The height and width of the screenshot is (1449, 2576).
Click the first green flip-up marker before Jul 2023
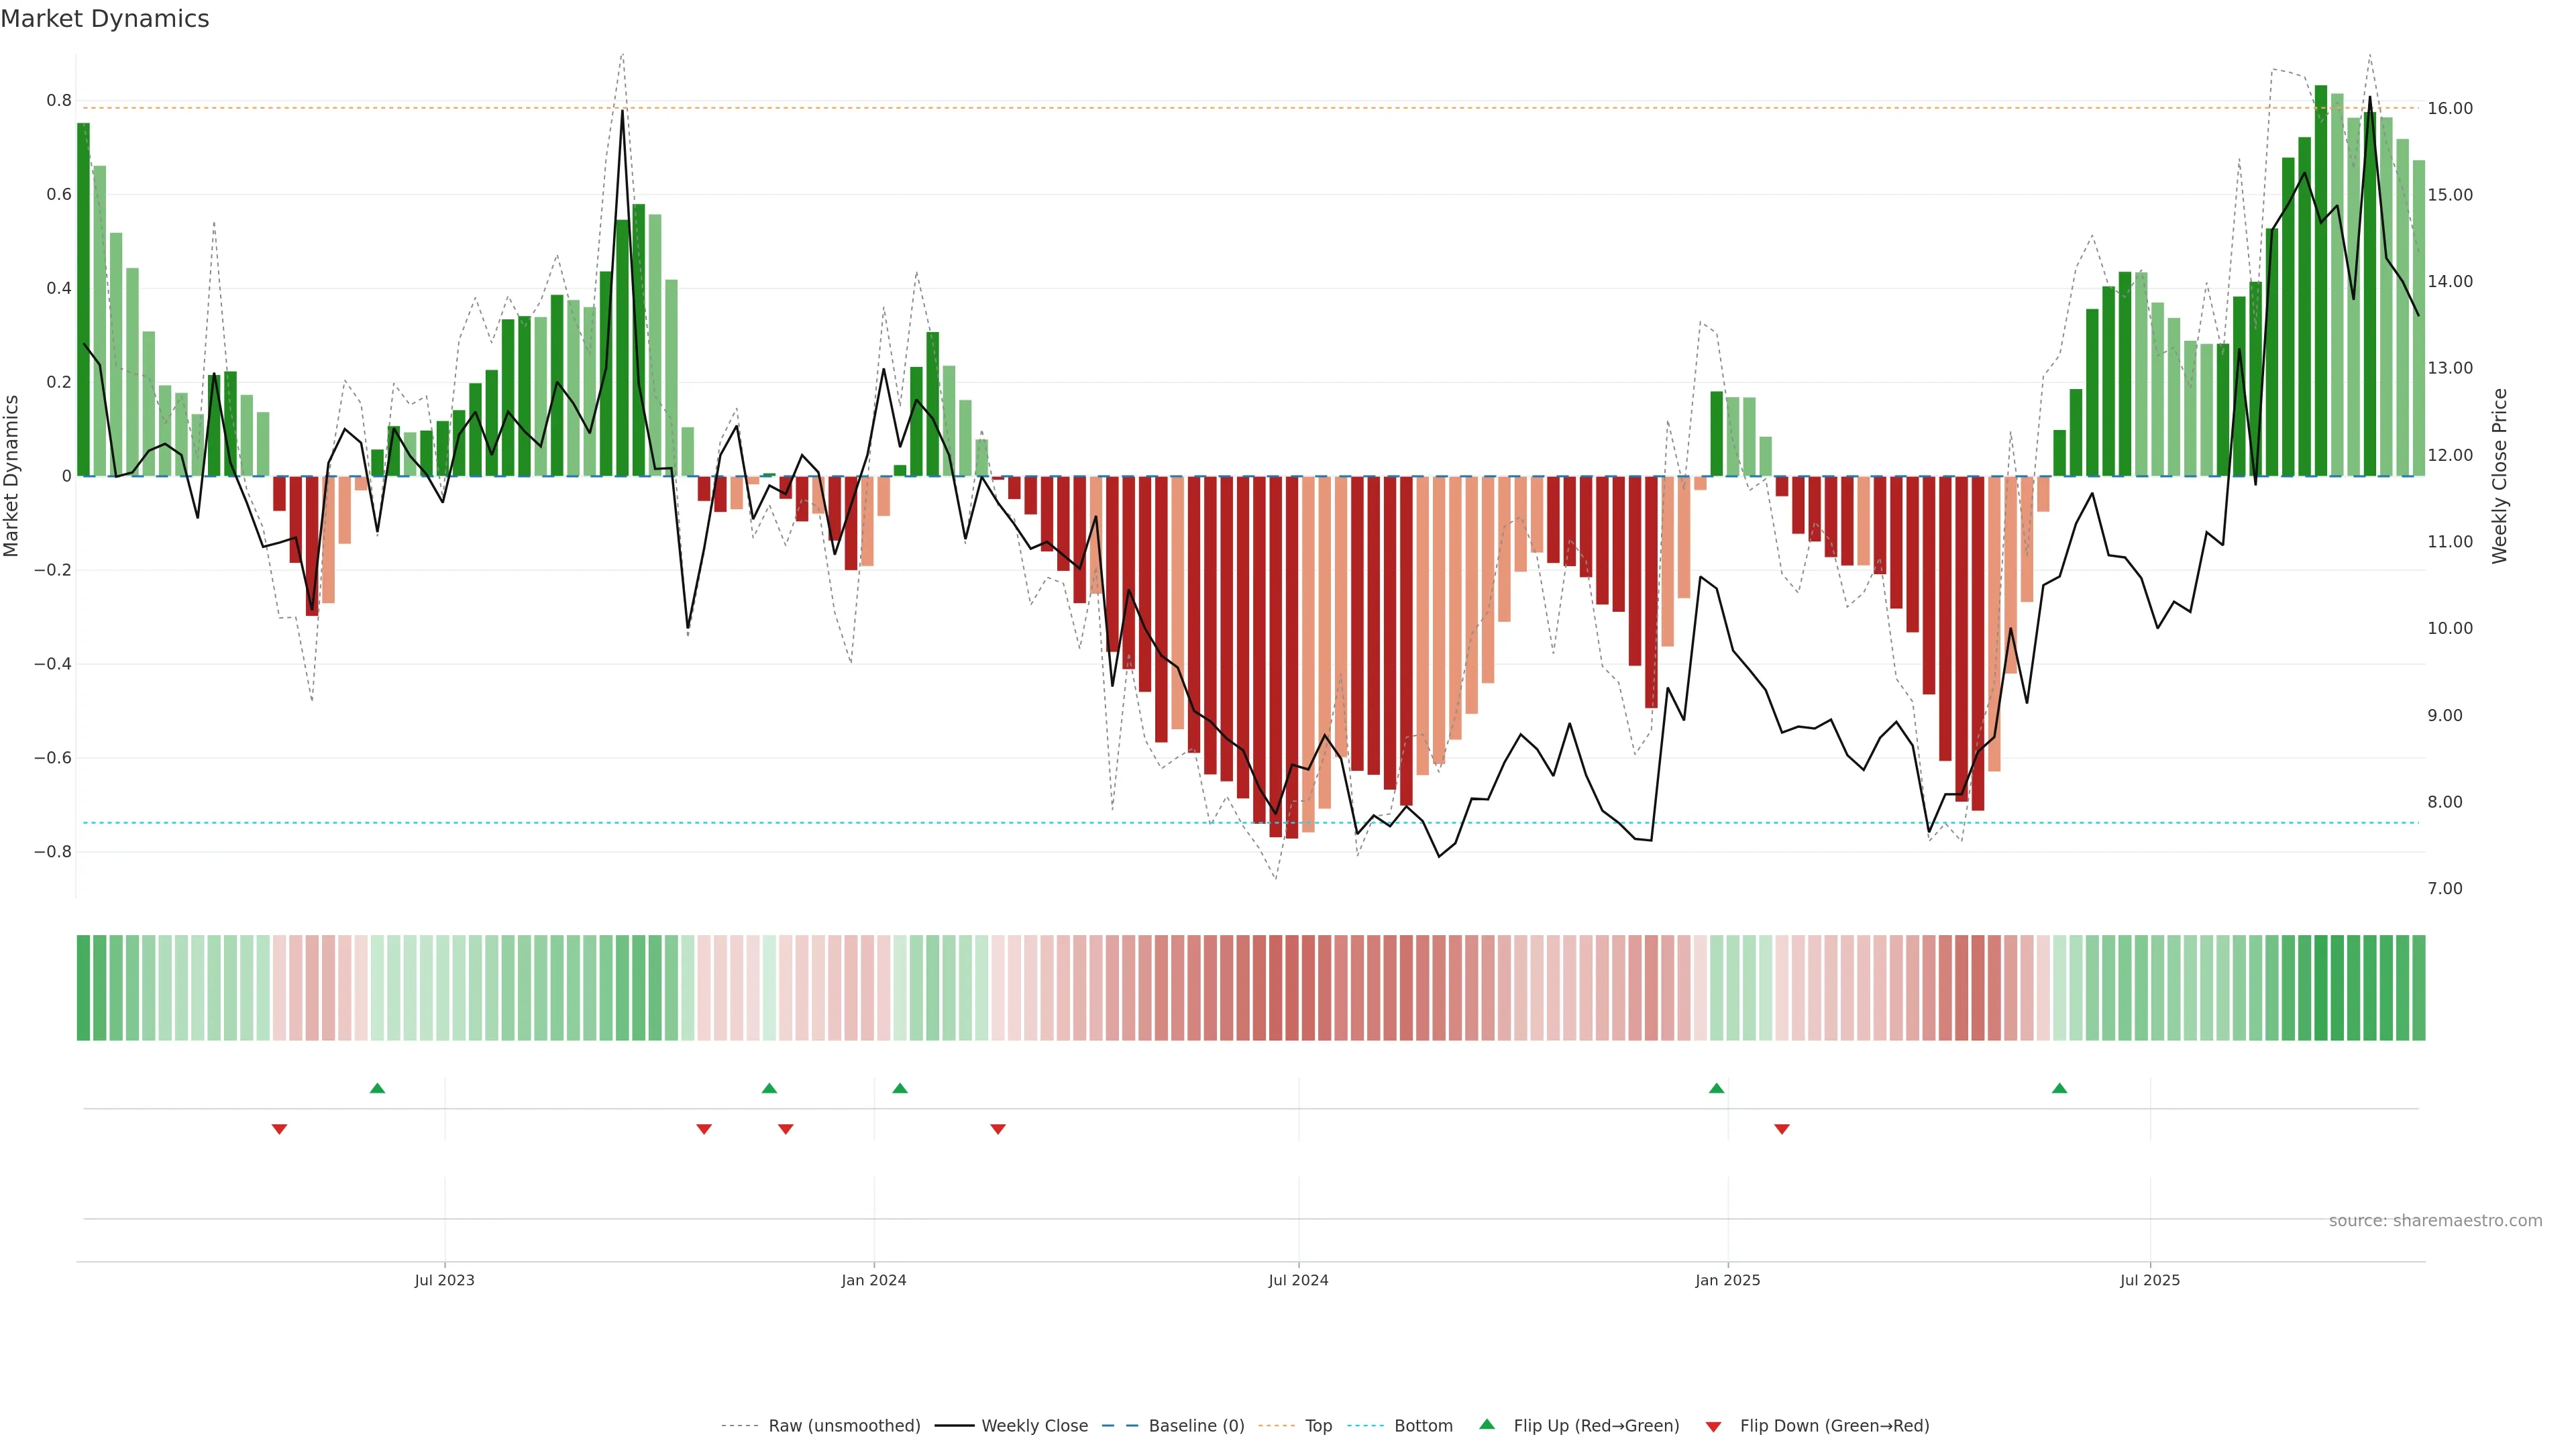[x=377, y=1088]
